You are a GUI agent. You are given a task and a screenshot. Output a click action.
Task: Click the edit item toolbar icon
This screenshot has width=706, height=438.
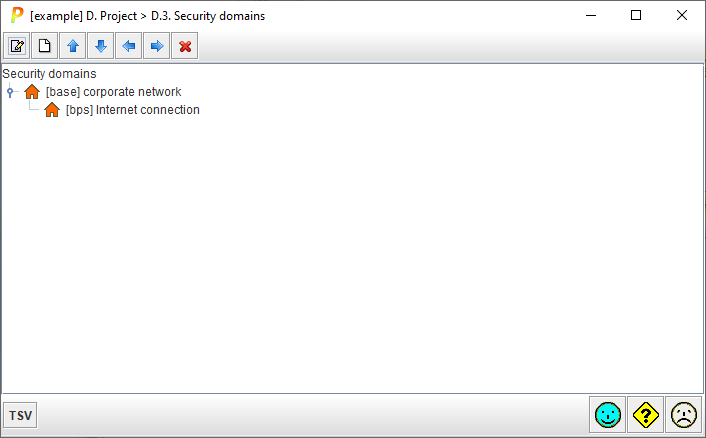coord(17,46)
